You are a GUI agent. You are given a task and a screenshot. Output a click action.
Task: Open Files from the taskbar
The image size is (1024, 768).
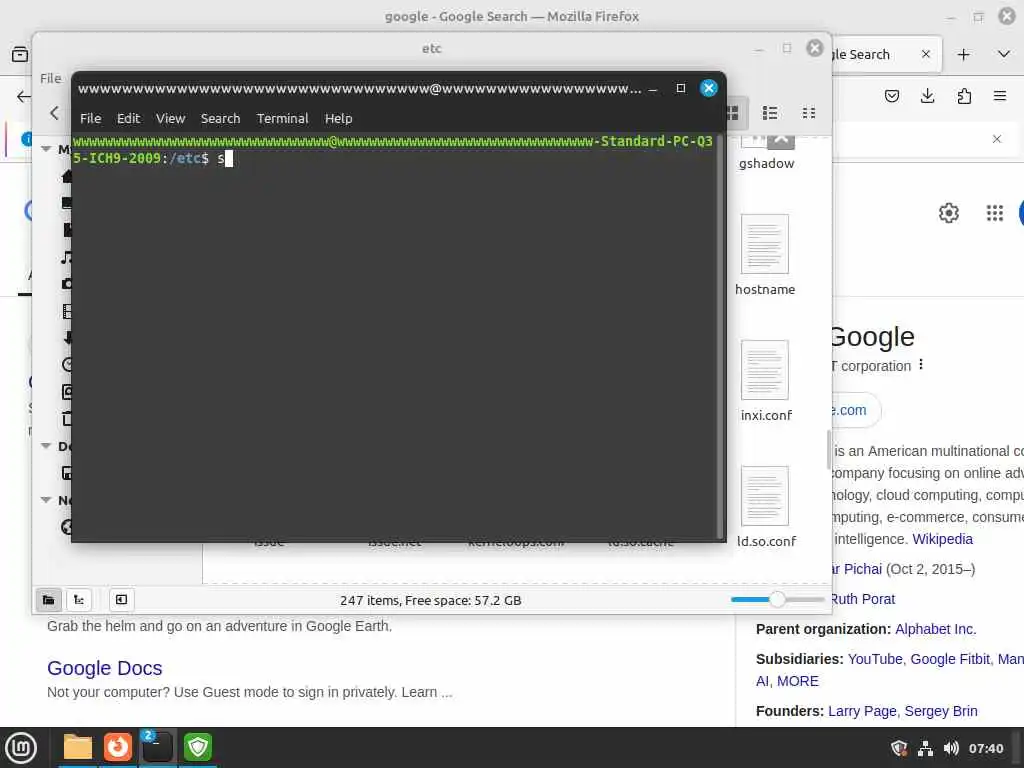tap(78, 747)
